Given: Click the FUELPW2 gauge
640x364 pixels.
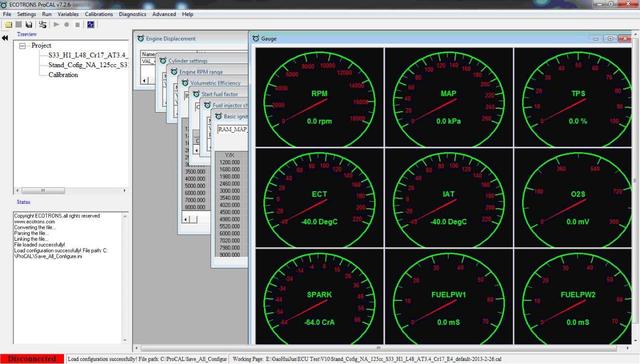Looking at the screenshot, I should (x=573, y=297).
